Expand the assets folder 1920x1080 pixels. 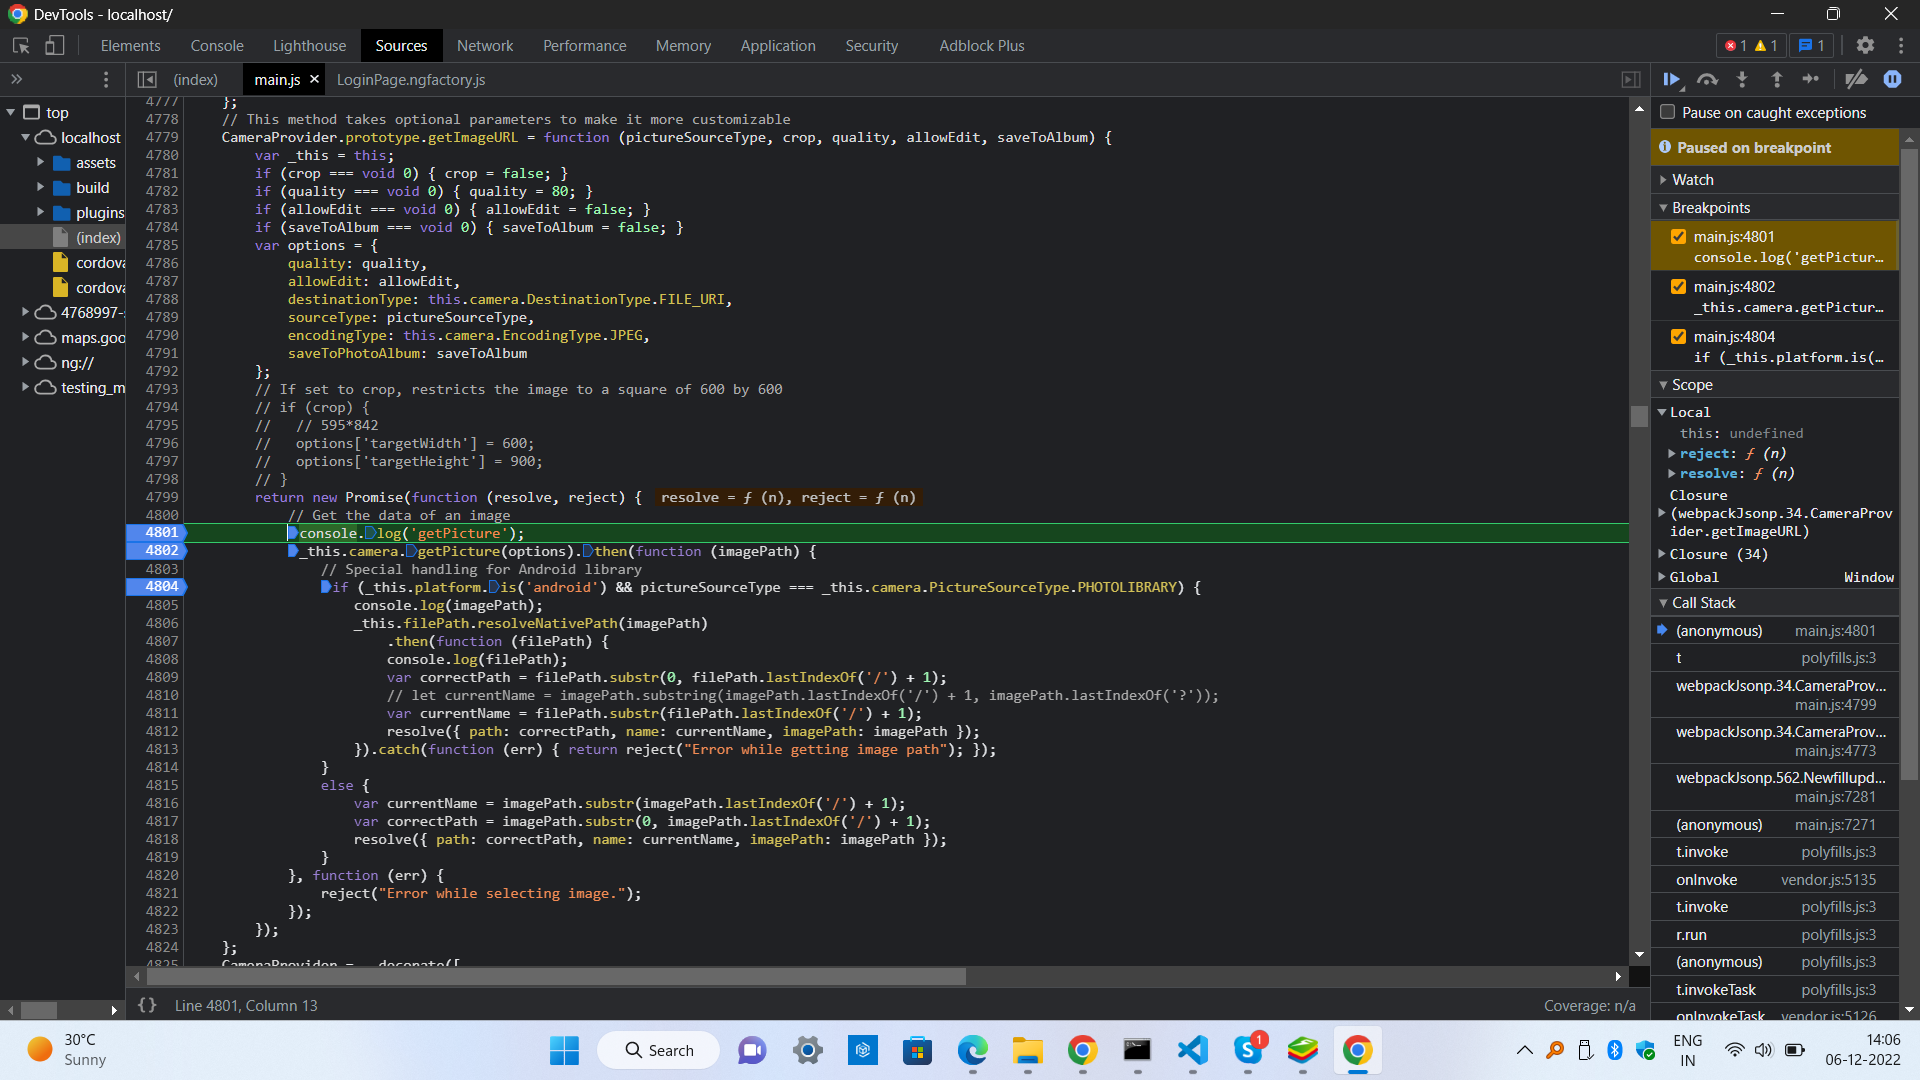pyautogui.click(x=41, y=162)
